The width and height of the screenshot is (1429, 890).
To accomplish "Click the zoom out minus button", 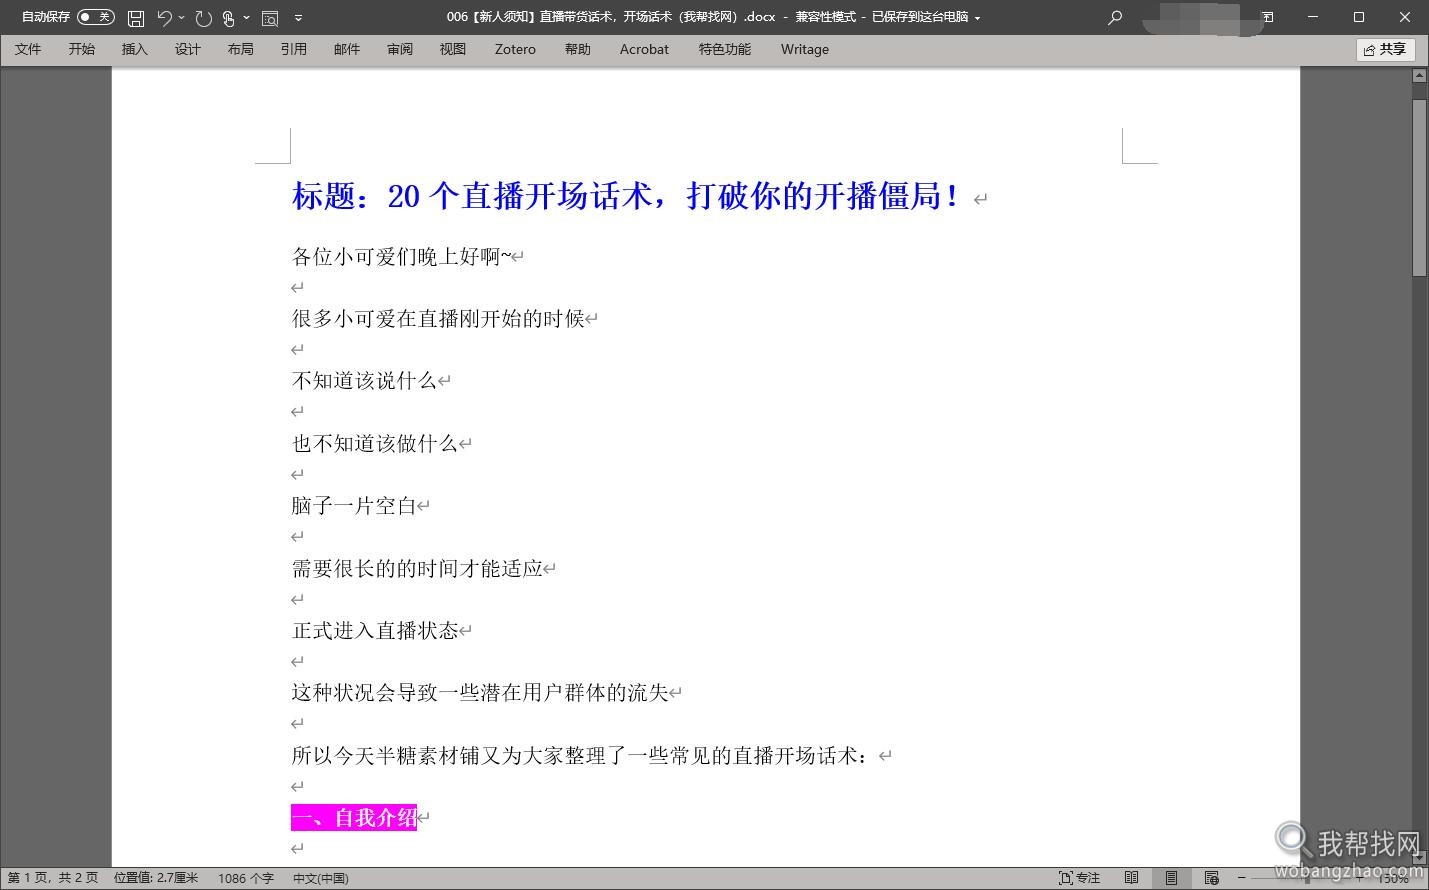I will 1242,878.
